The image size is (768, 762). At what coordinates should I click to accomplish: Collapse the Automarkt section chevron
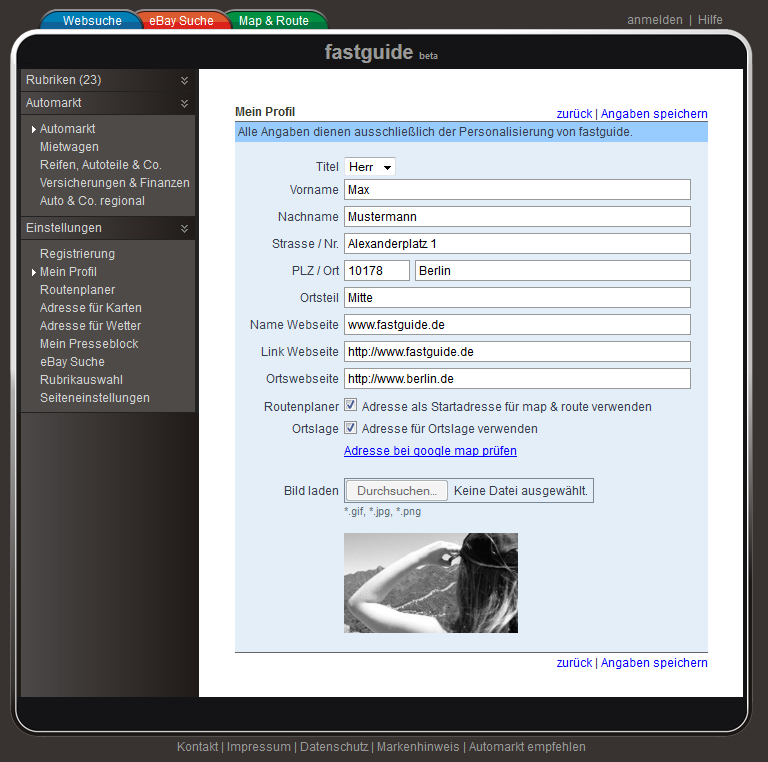tap(184, 103)
